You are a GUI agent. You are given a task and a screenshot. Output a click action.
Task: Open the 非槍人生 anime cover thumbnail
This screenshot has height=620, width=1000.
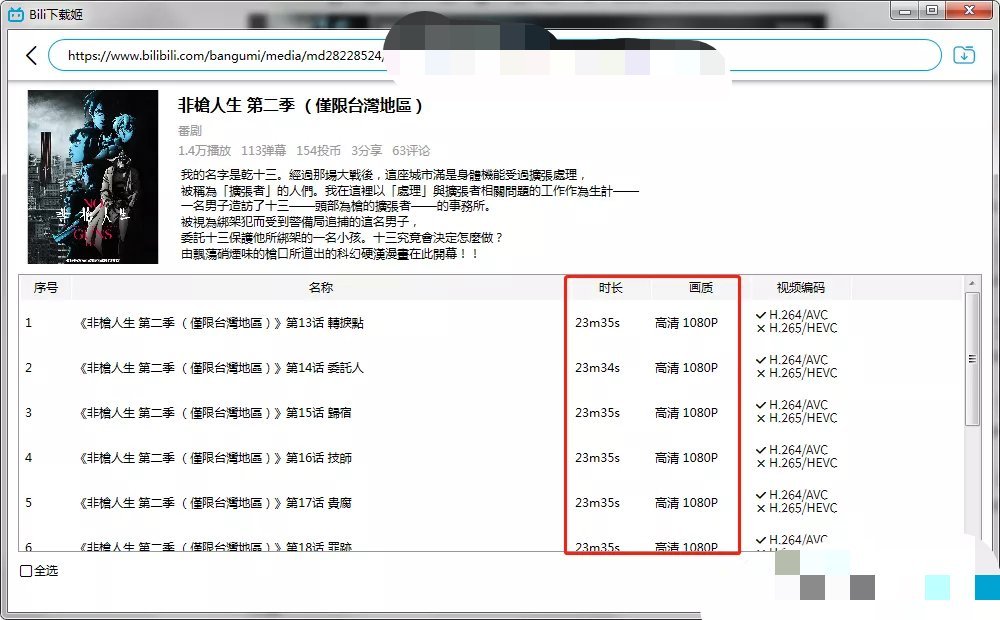[x=93, y=177]
